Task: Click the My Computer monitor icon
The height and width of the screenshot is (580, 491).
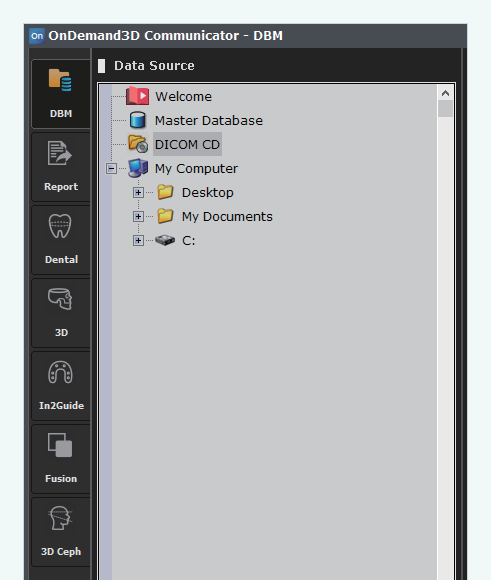Action: click(x=138, y=168)
